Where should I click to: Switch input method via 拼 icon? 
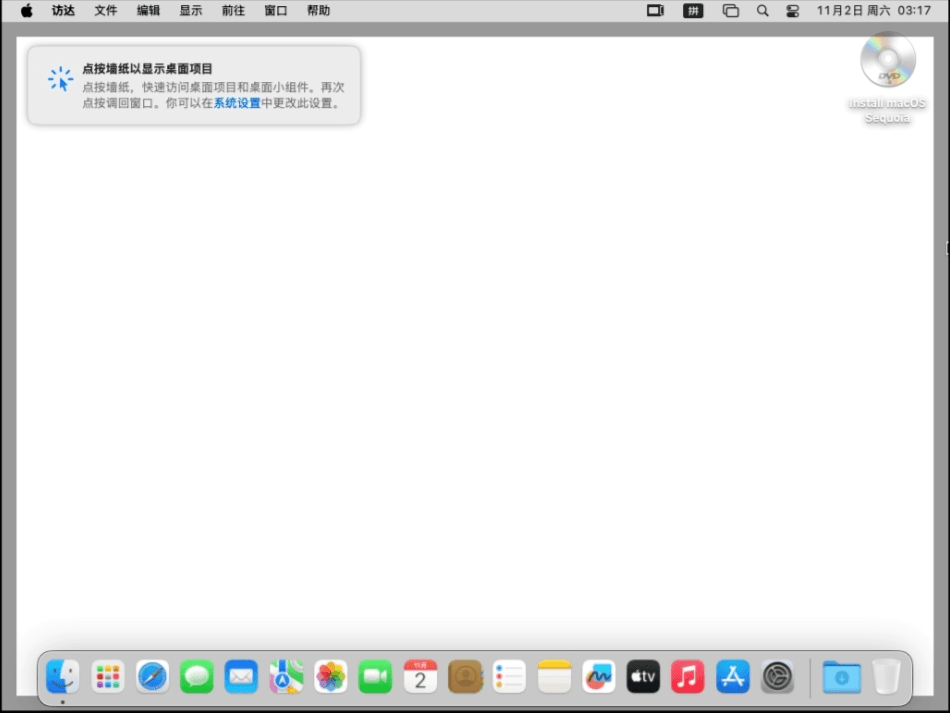pos(693,11)
